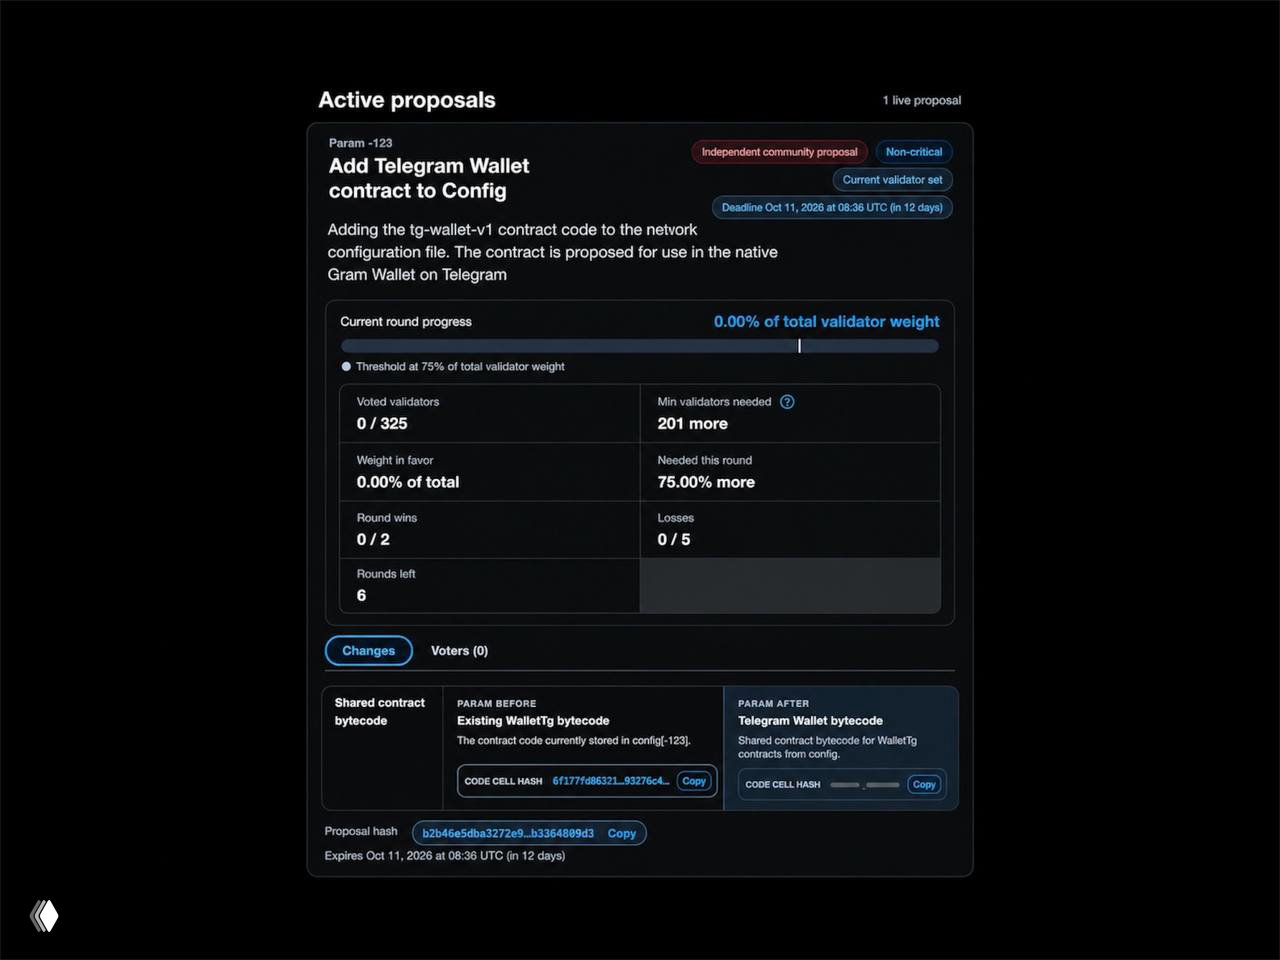Screen dimensions: 1280x960
Task: Click the Param -123 label
Action: 360,143
